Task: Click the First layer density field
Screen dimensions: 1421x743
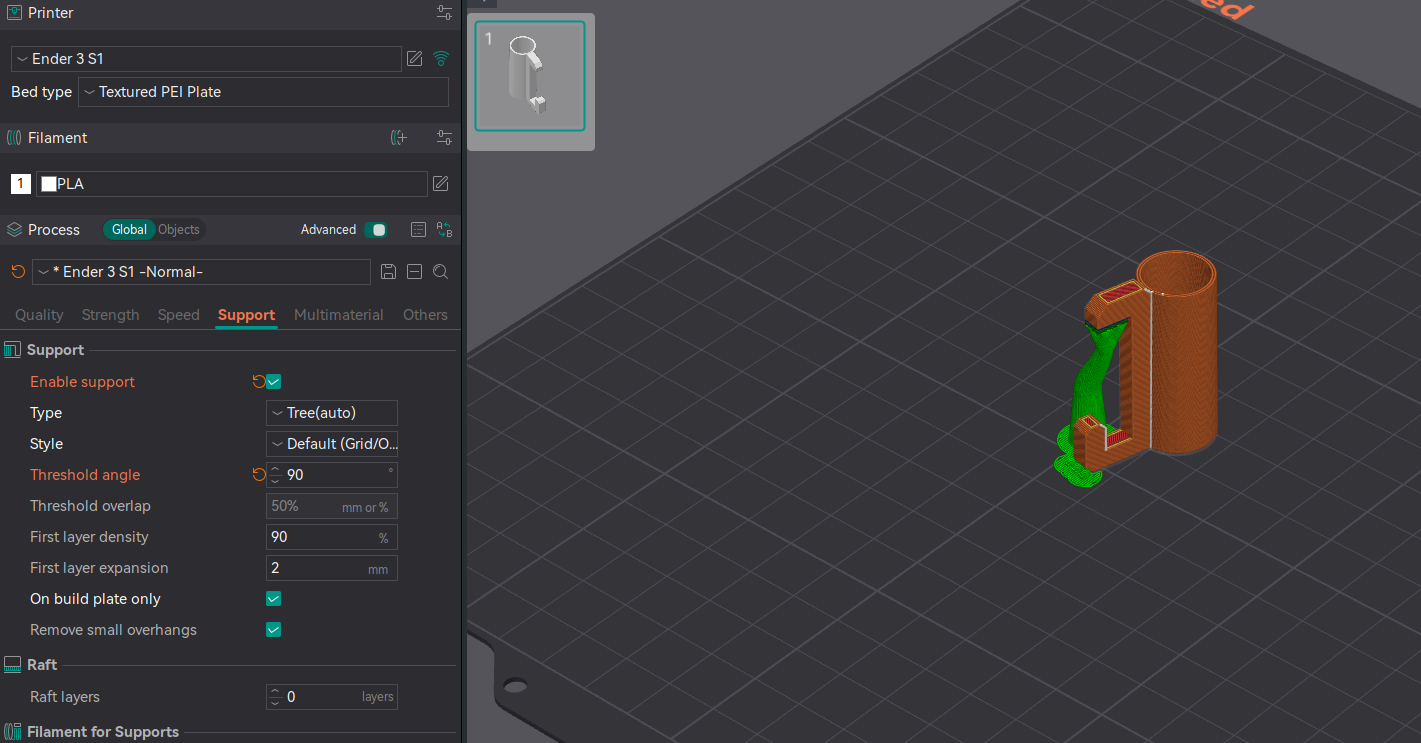Action: tap(332, 537)
